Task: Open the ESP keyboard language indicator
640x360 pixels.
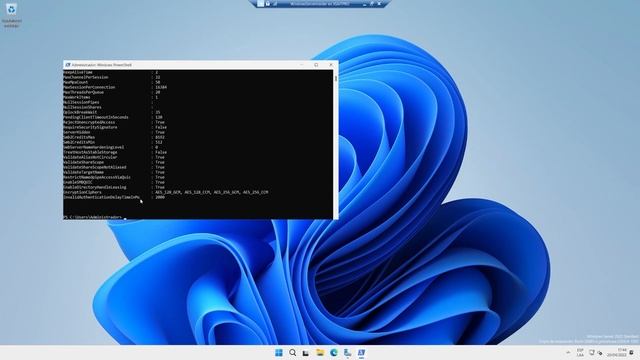Action: pyautogui.click(x=580, y=353)
